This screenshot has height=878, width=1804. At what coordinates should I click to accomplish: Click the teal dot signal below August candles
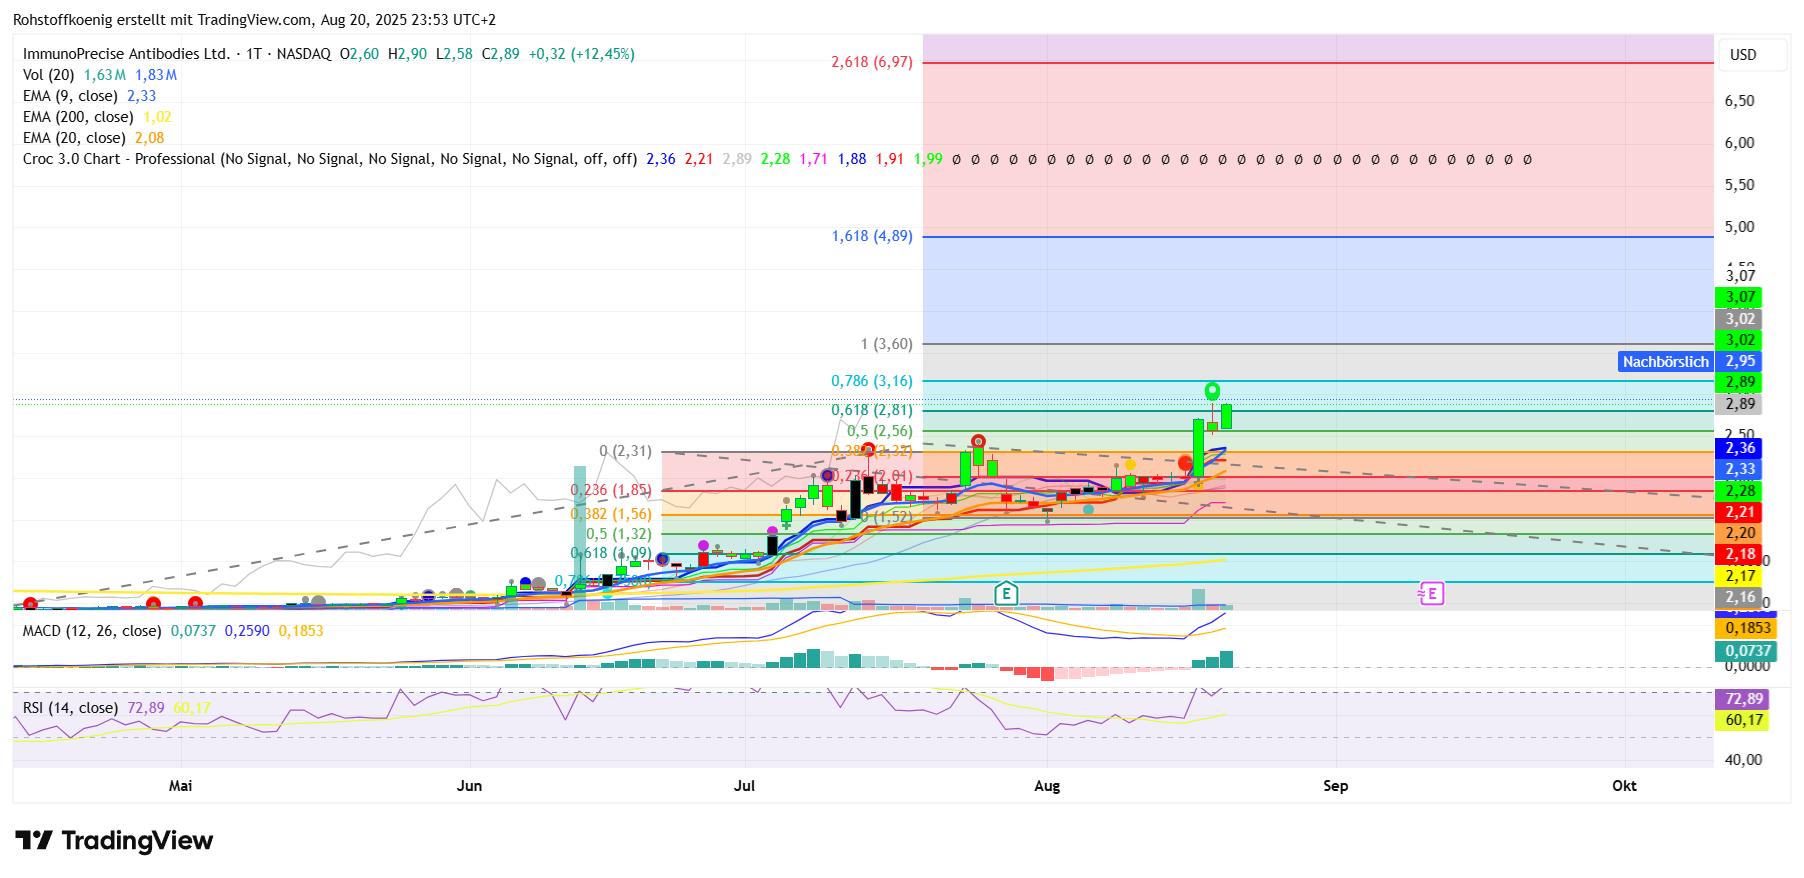[1088, 509]
